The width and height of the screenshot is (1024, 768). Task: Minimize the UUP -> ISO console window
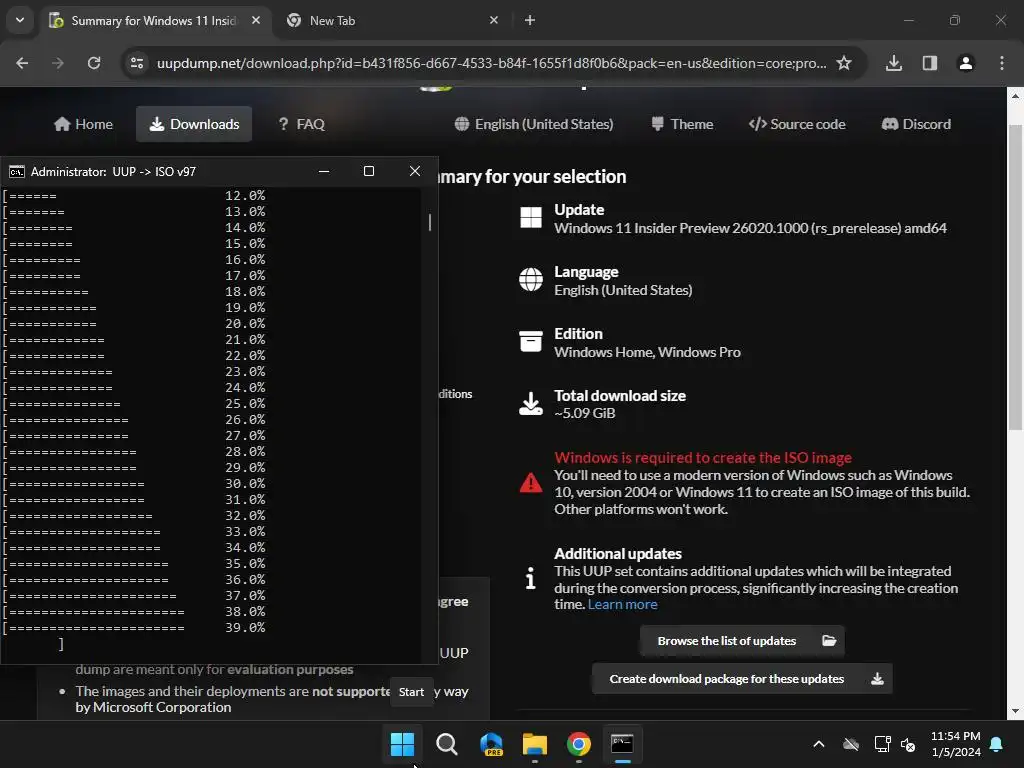[x=324, y=171]
